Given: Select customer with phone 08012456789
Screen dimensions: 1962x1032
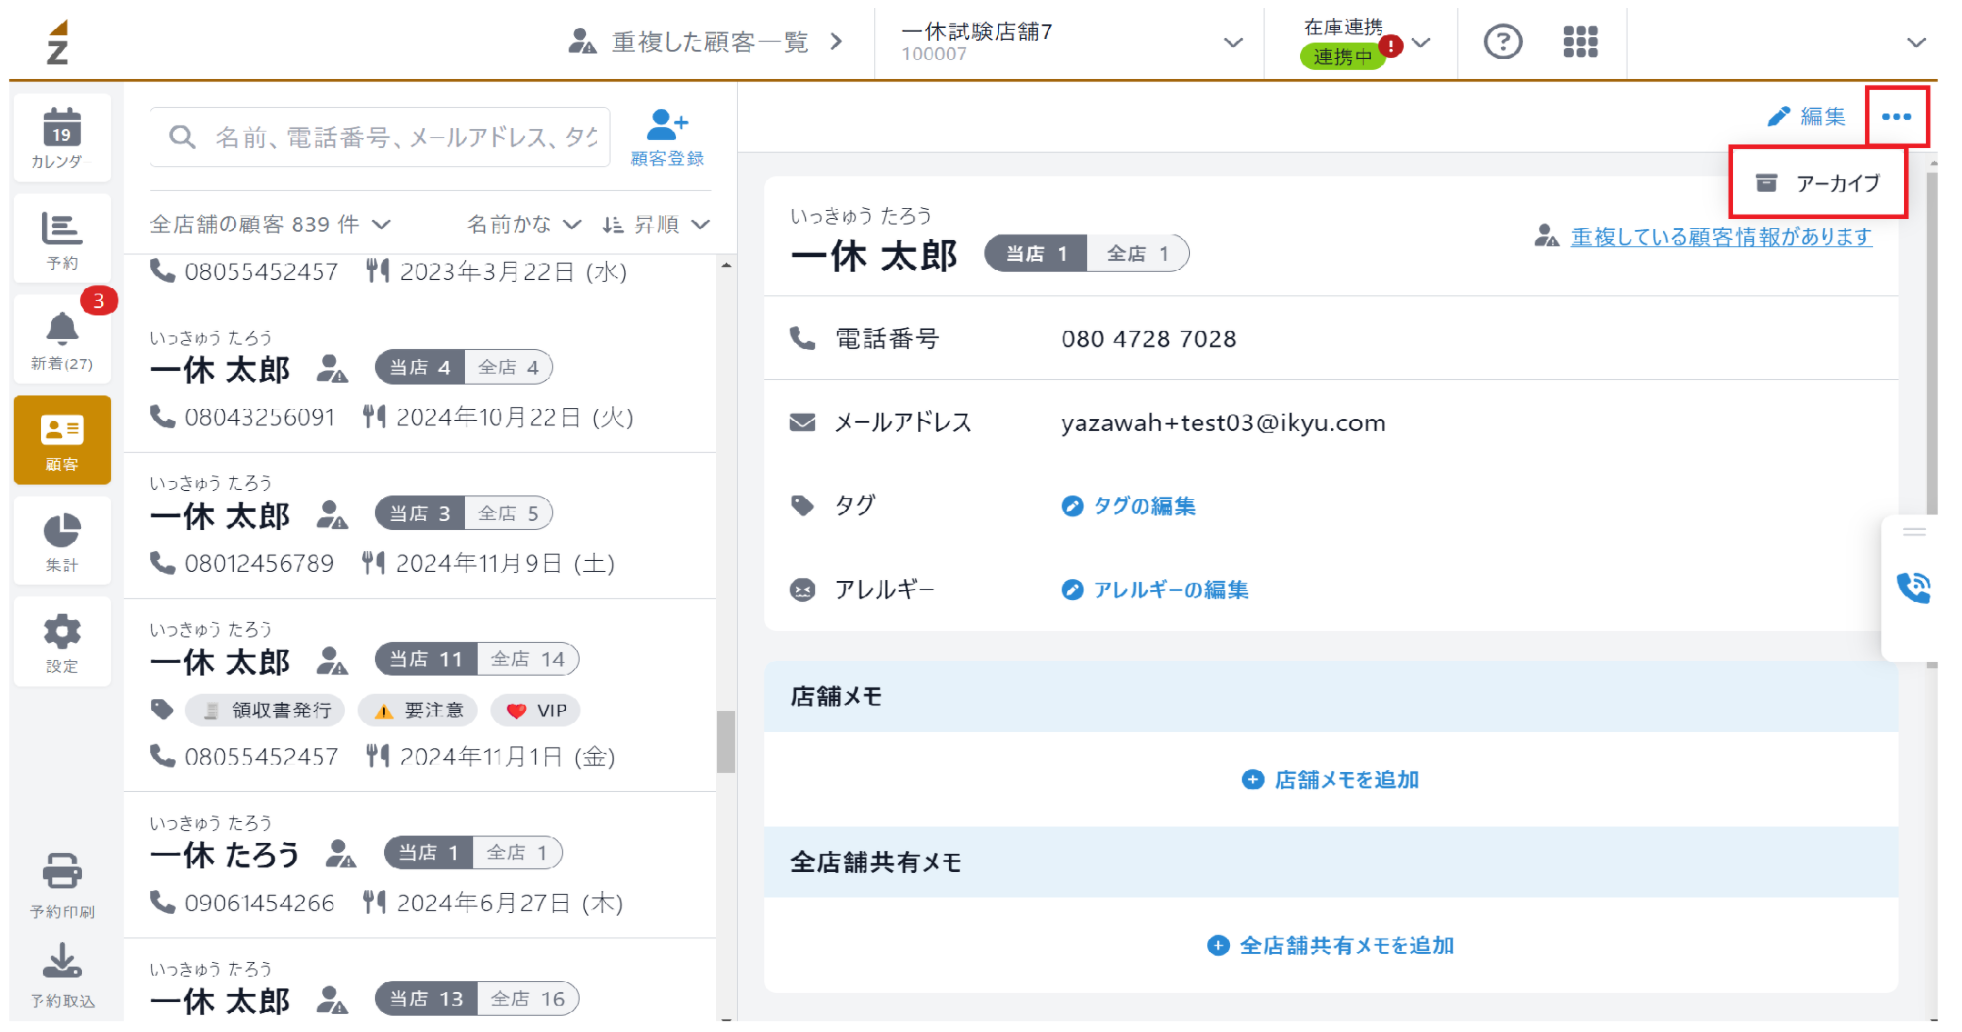Looking at the screenshot, I should (x=420, y=526).
